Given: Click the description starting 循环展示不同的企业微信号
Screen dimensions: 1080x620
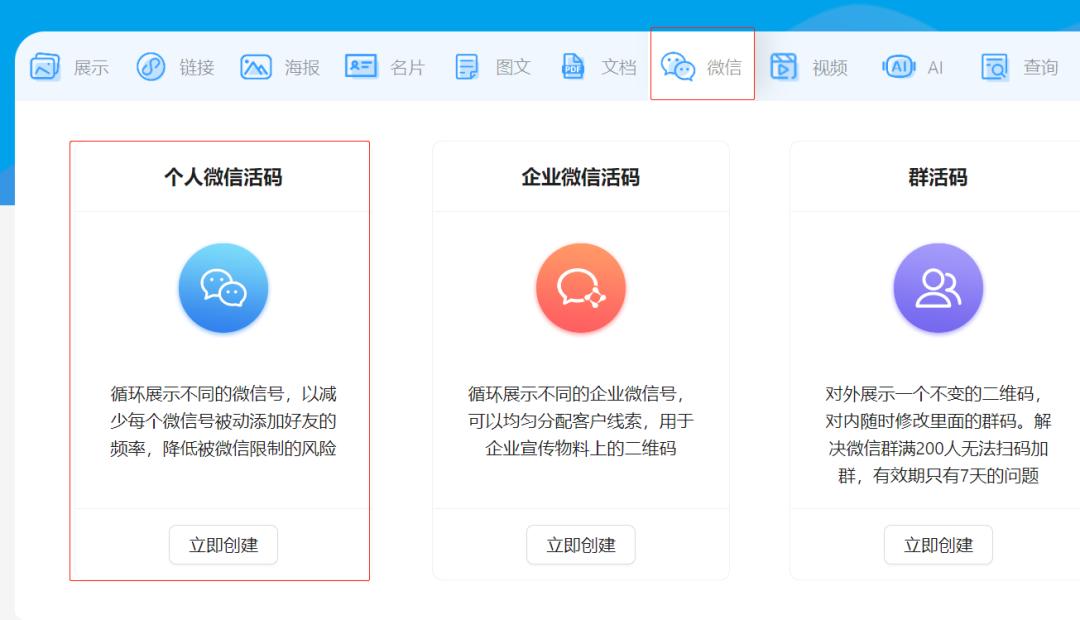Looking at the screenshot, I should click(581, 421).
